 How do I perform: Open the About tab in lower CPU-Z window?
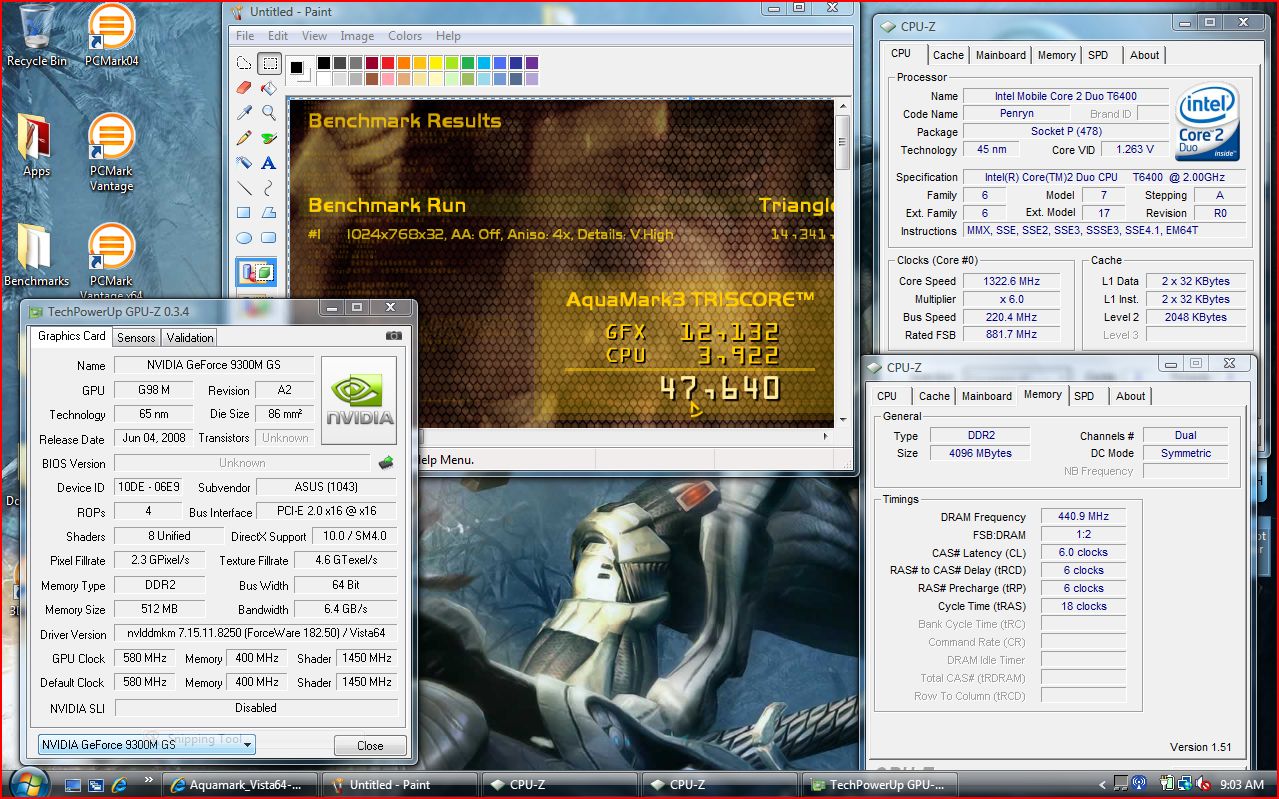[1131, 396]
